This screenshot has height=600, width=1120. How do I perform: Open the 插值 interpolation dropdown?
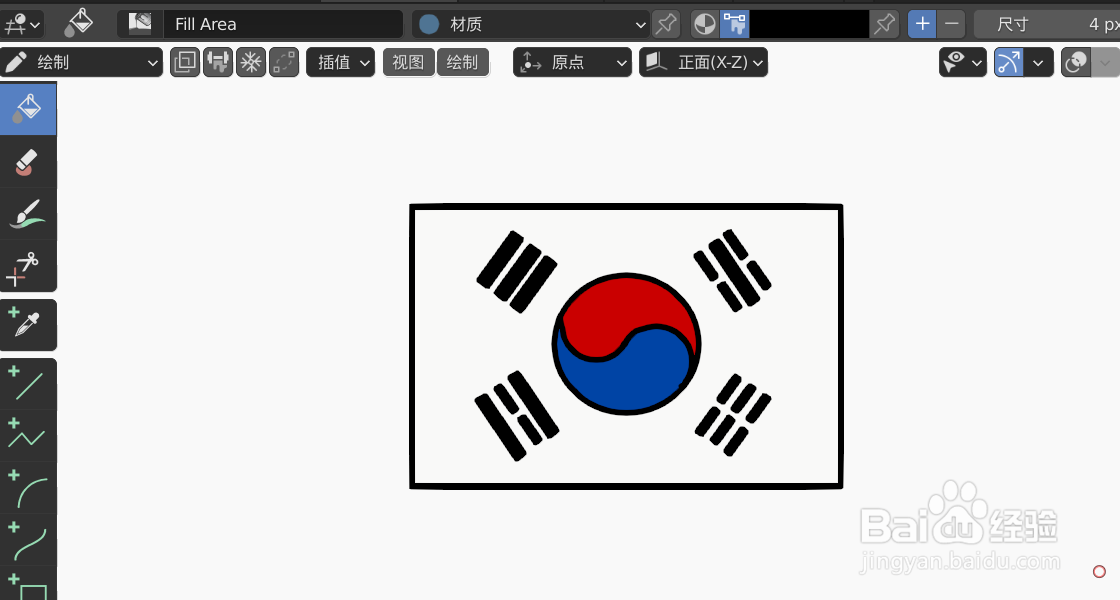point(340,61)
